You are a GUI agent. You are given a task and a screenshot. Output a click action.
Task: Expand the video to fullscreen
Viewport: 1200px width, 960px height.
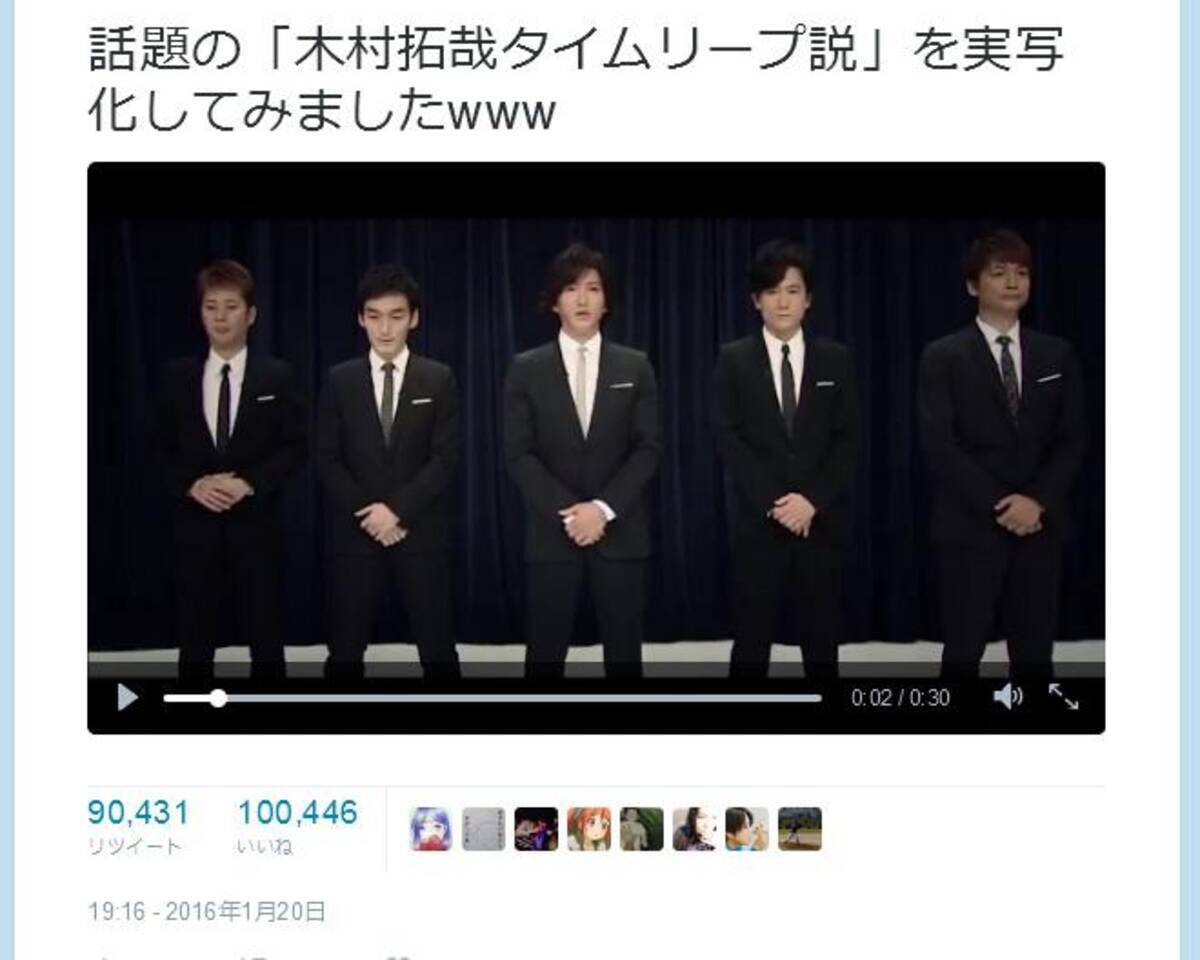tap(1063, 697)
